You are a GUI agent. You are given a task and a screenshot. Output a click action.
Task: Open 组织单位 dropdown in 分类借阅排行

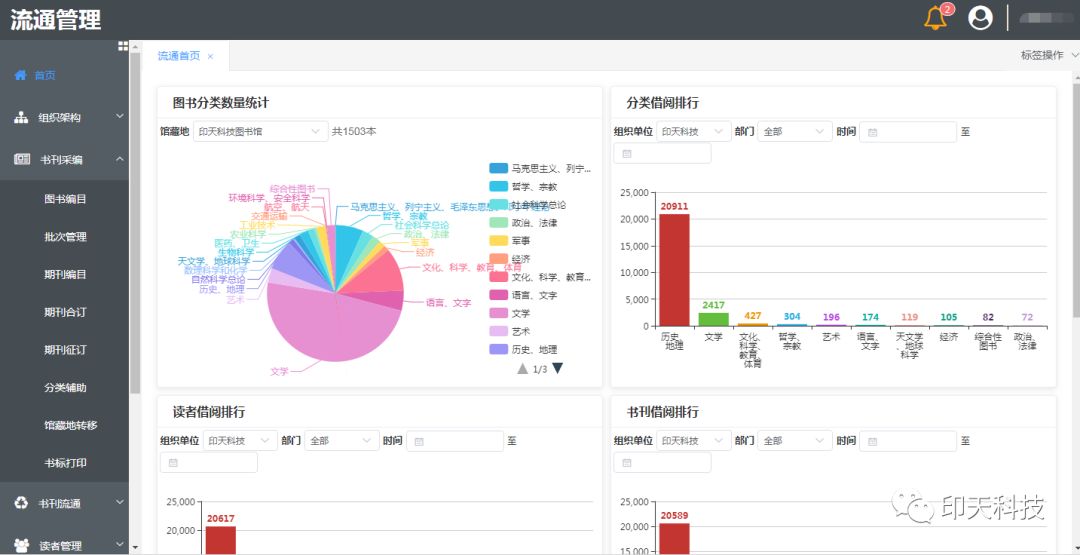(694, 132)
